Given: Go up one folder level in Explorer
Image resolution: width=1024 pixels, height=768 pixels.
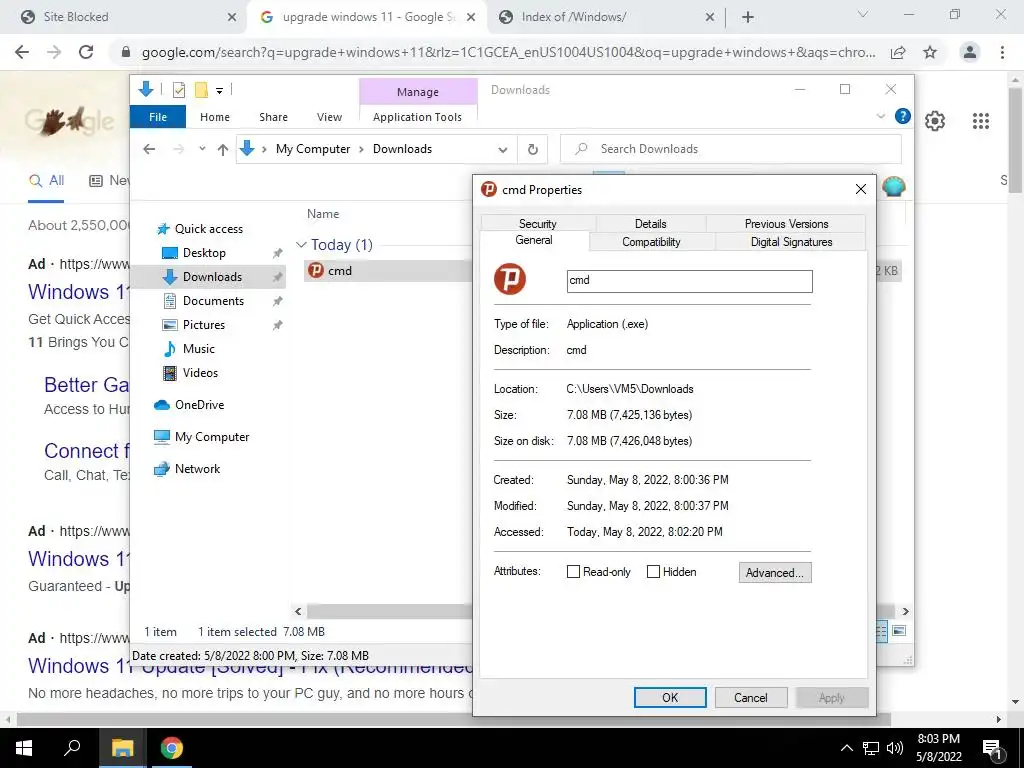Looking at the screenshot, I should pos(223,150).
